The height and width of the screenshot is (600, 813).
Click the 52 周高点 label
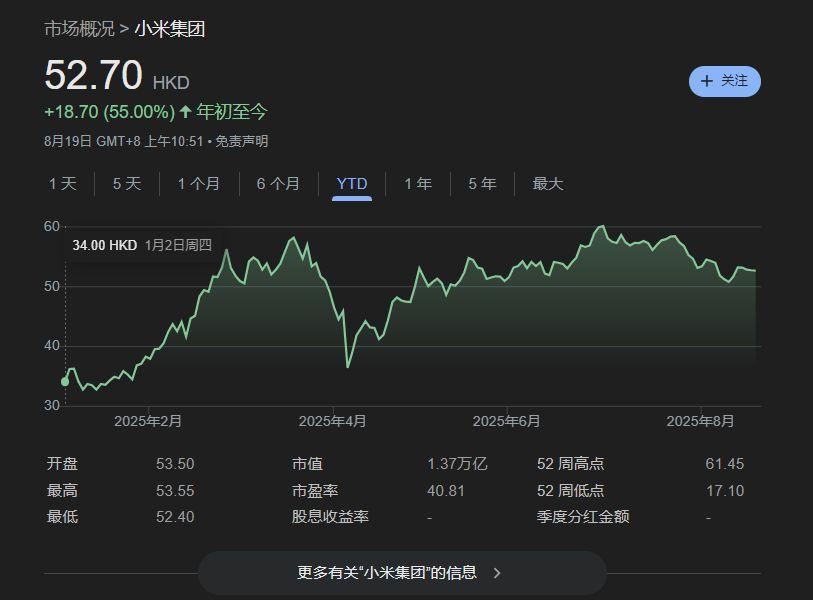click(570, 464)
